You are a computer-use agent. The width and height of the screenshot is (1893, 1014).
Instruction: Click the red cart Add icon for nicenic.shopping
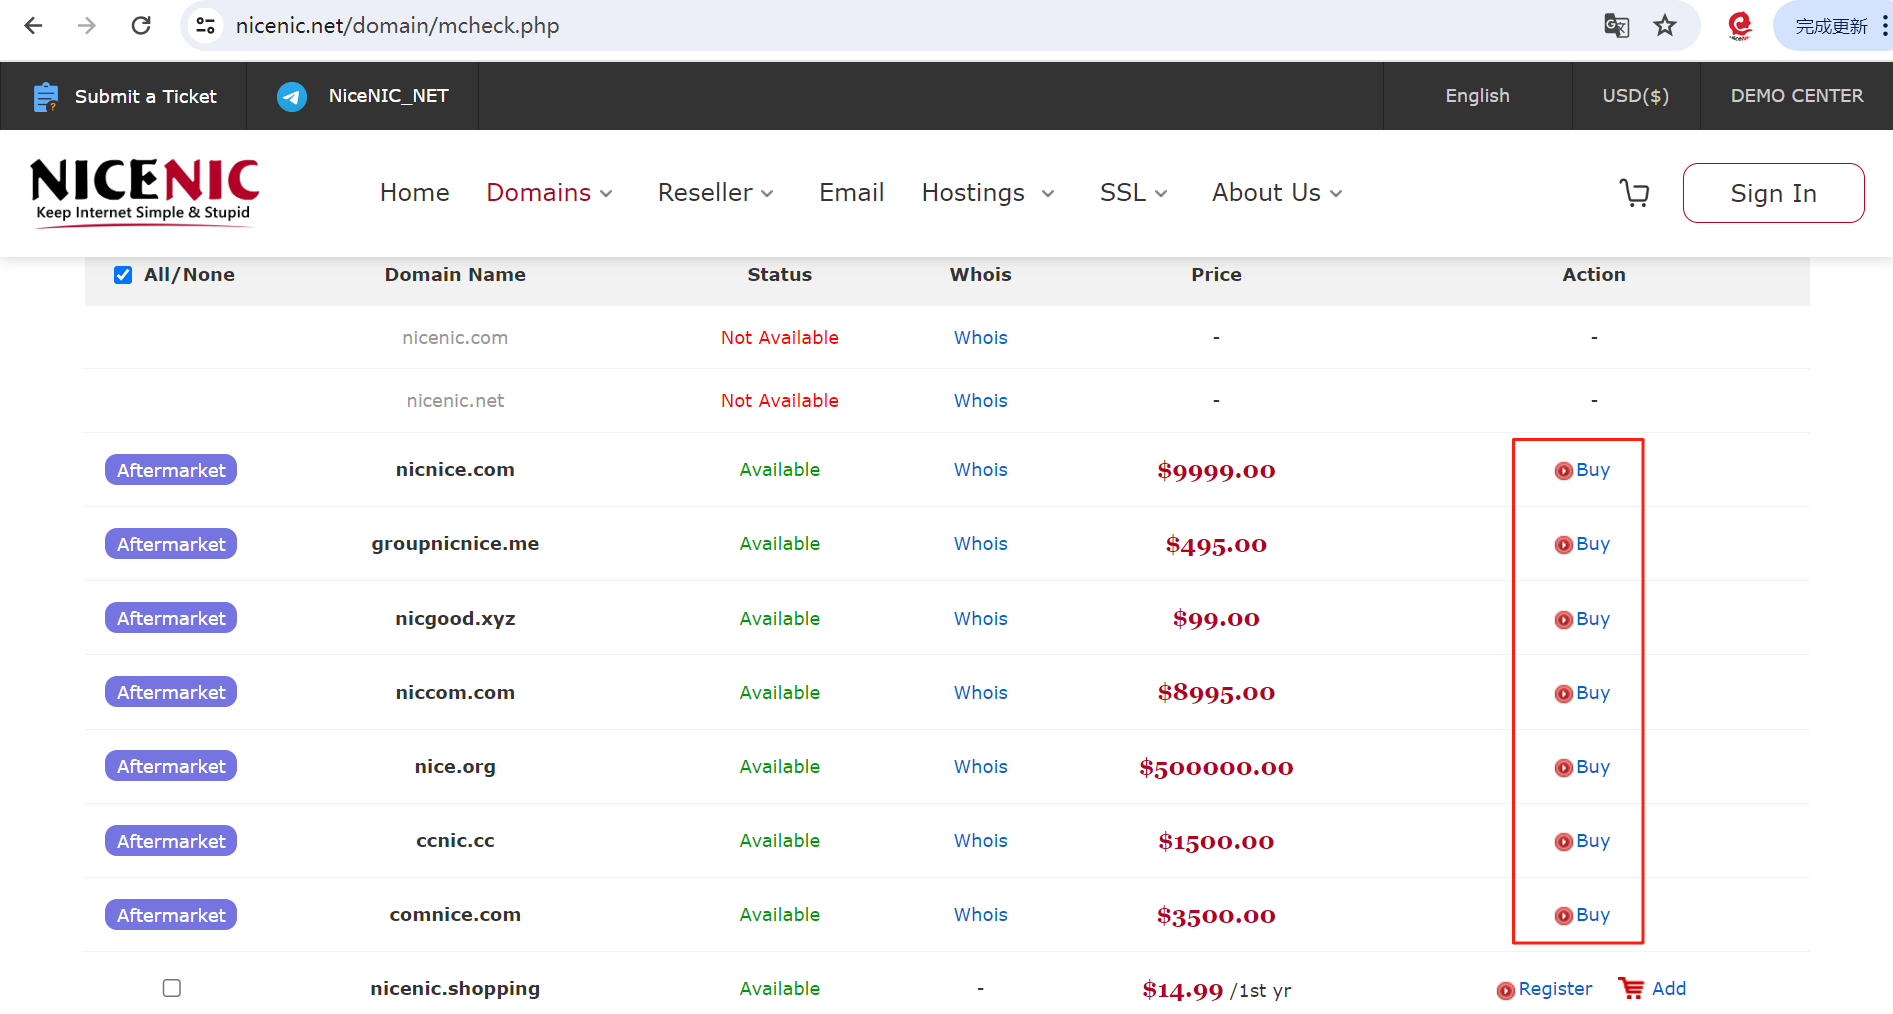(x=1632, y=989)
